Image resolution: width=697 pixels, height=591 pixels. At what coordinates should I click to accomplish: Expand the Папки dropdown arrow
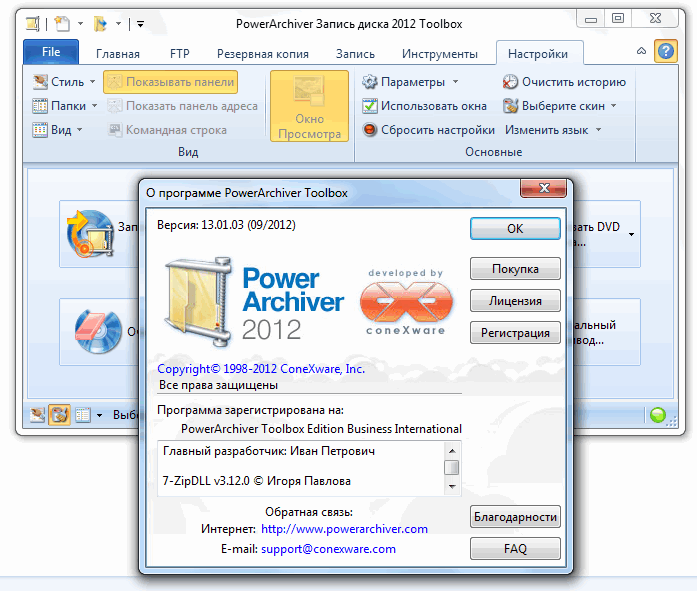tap(94, 106)
